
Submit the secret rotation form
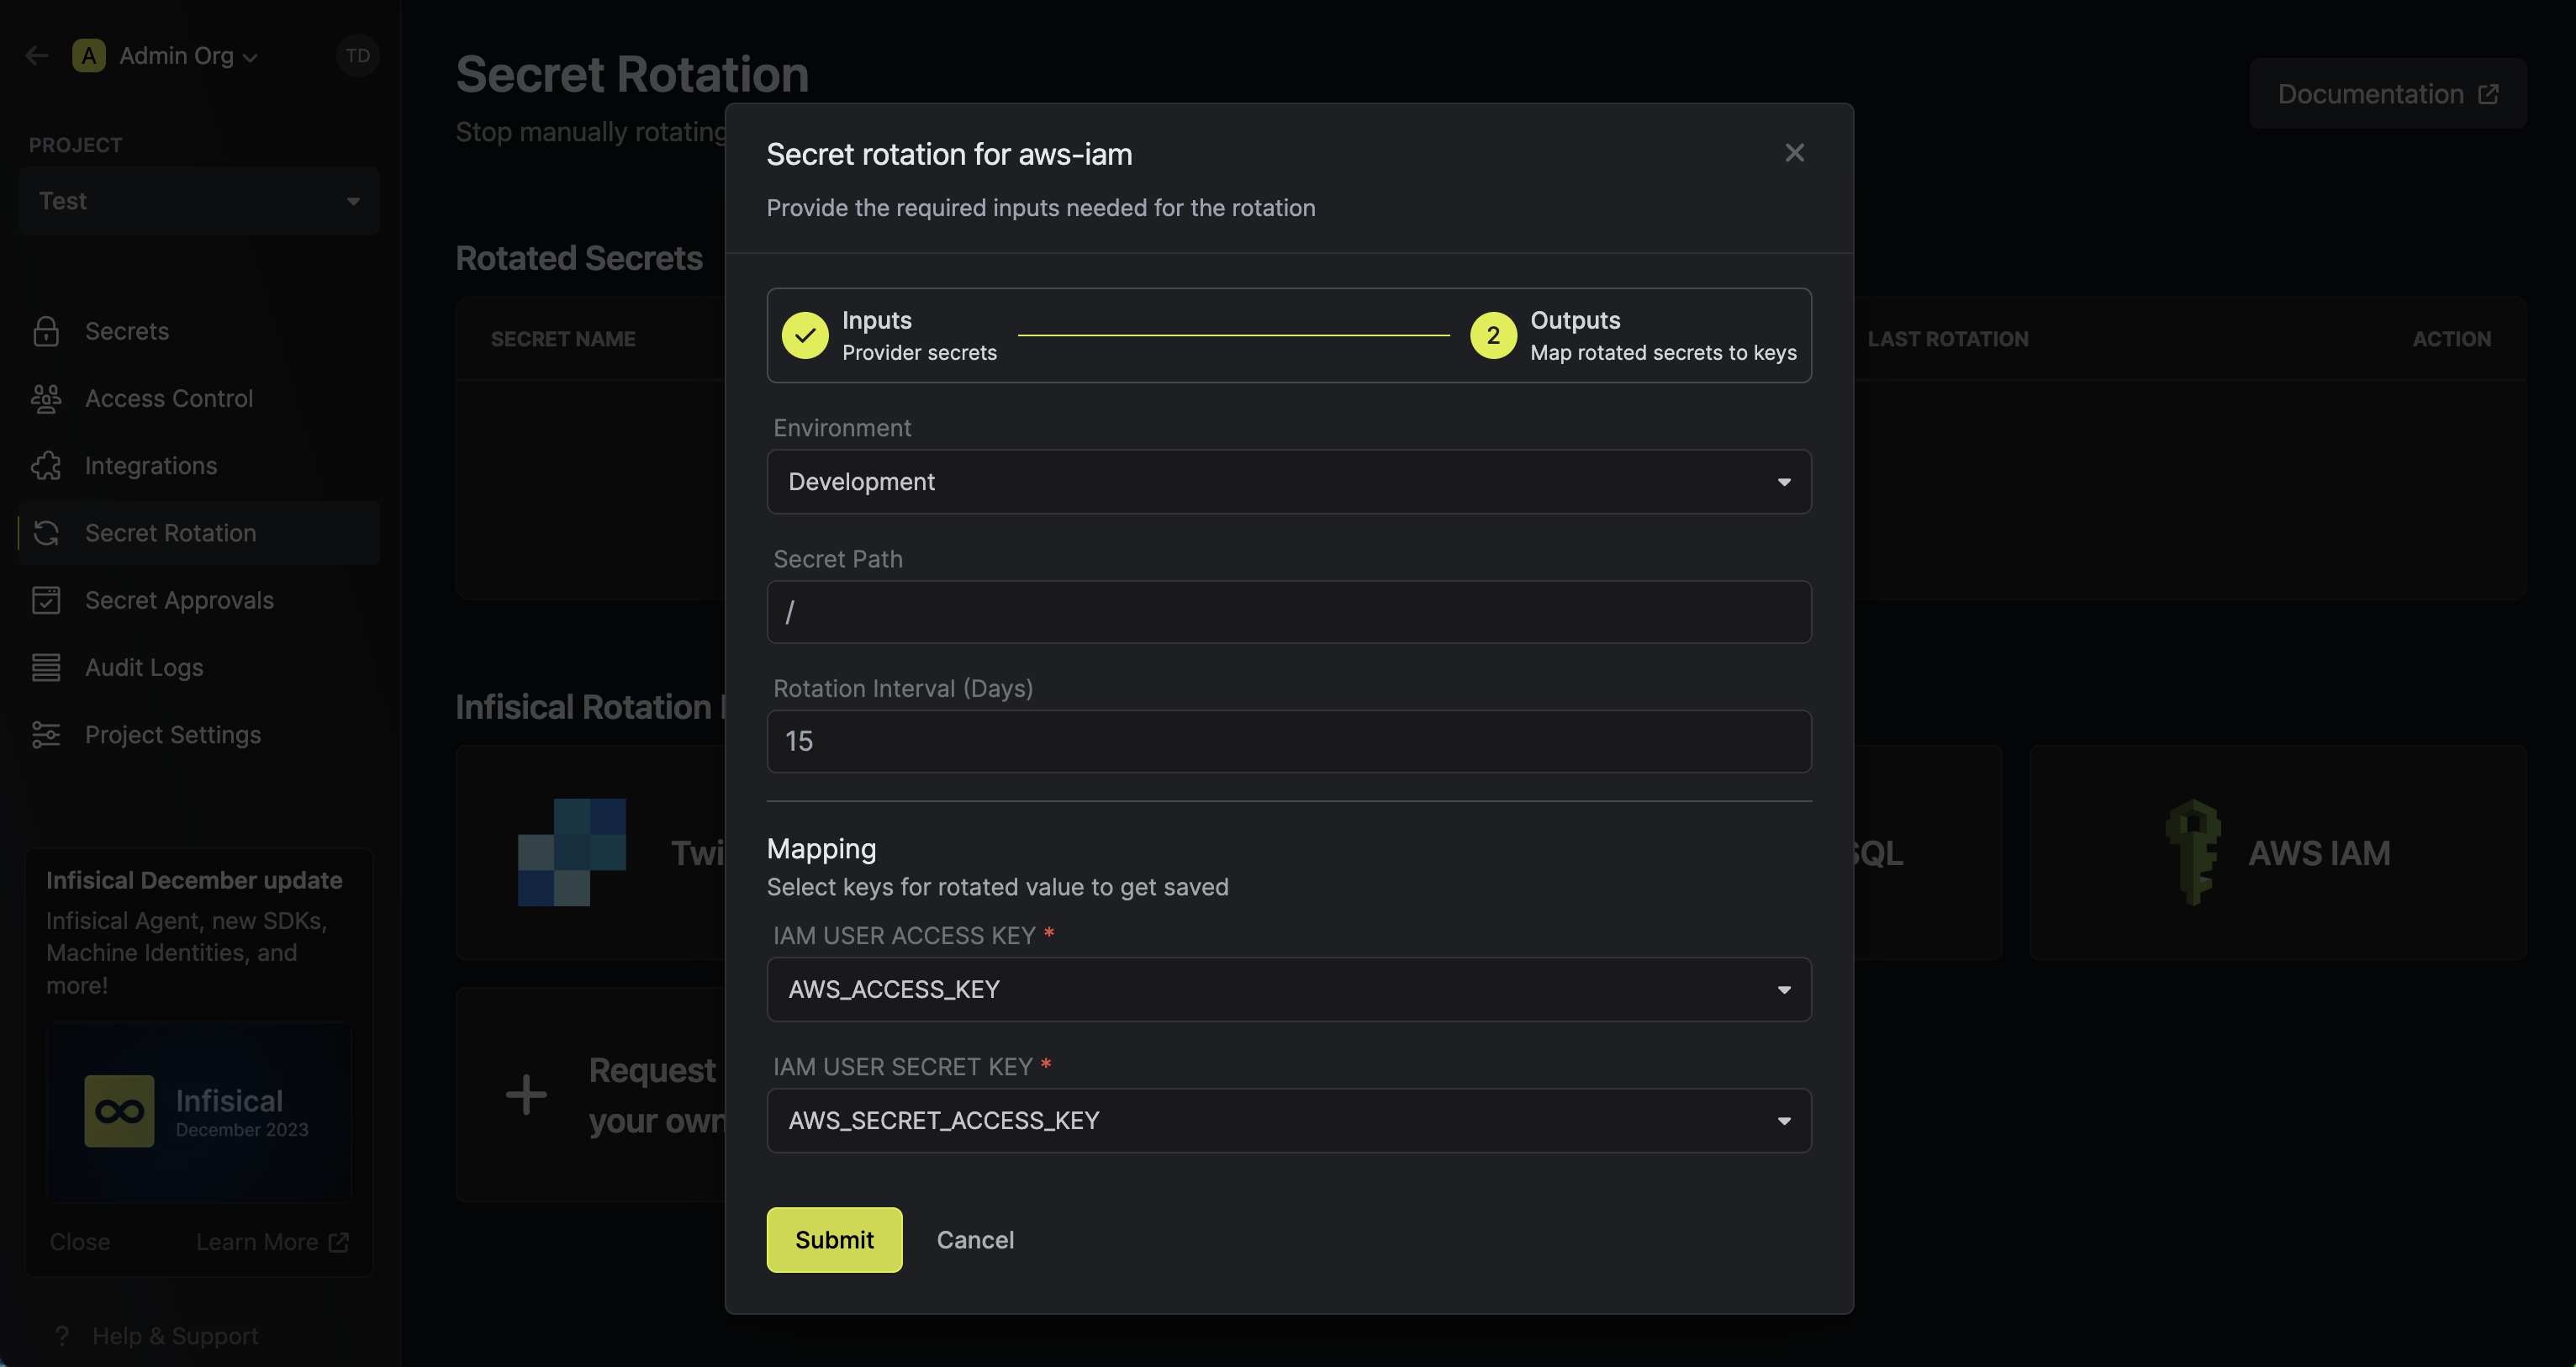click(834, 1240)
